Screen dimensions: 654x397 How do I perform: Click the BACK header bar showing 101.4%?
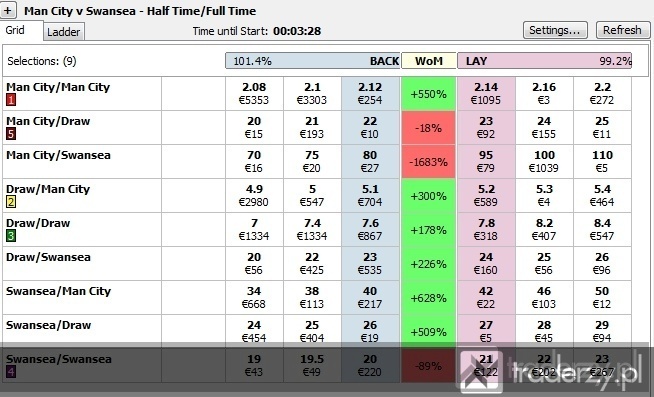coord(313,61)
